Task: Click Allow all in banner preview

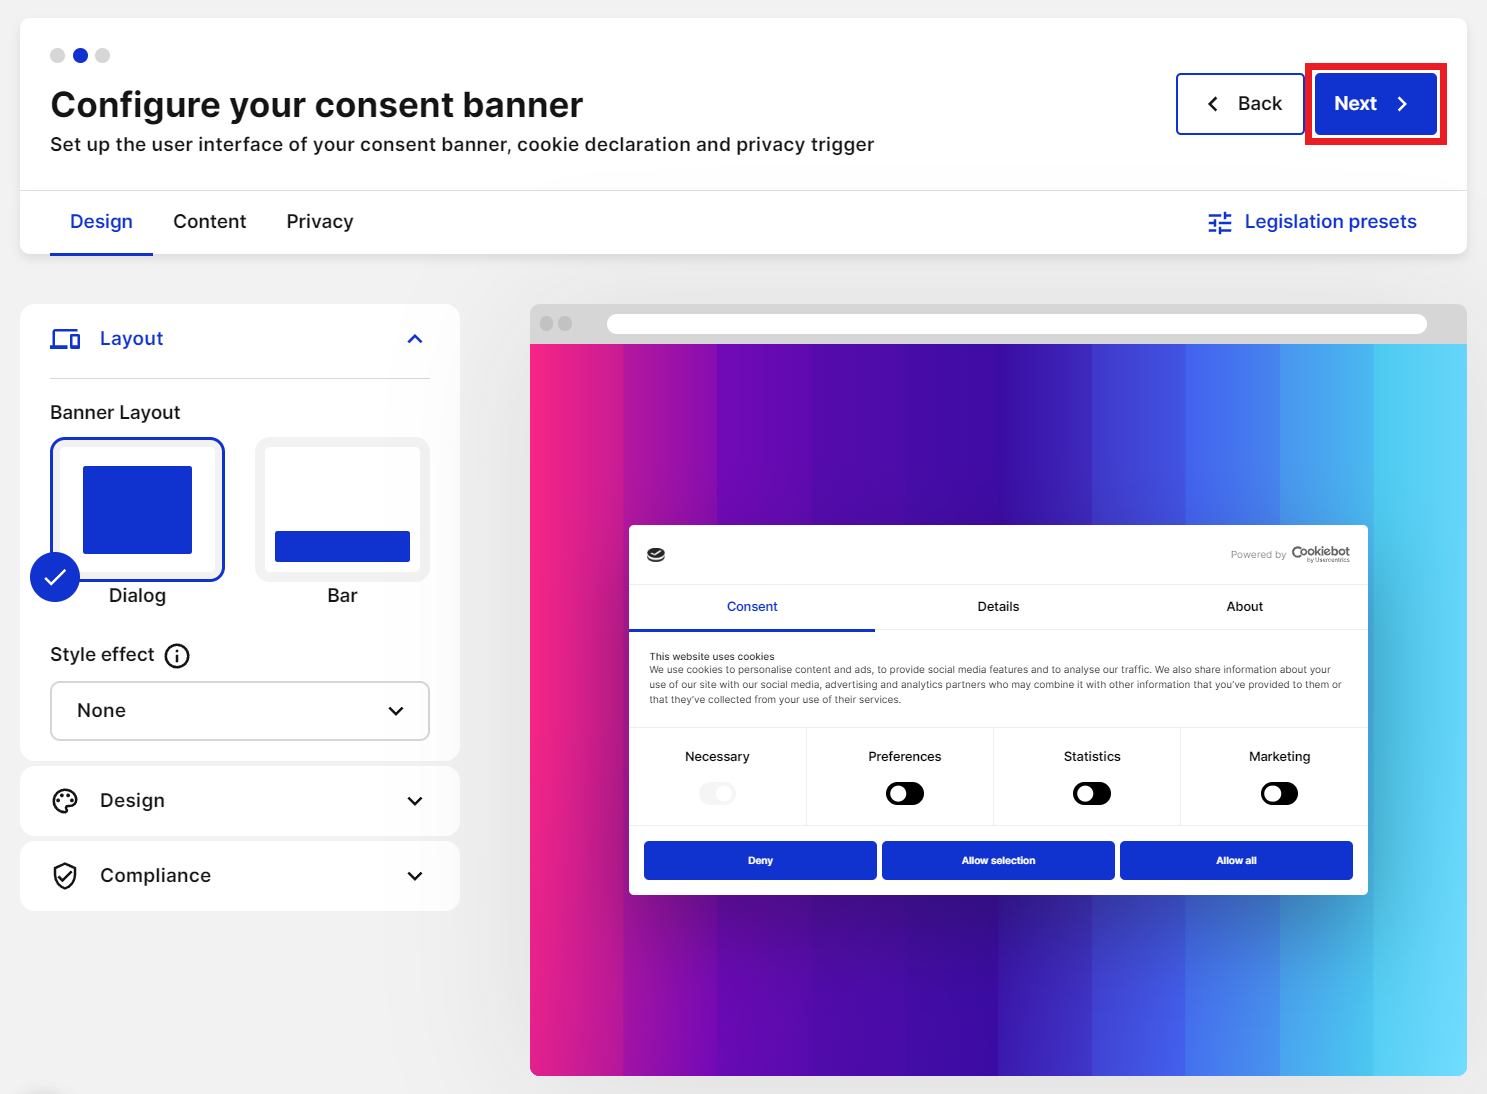Action: [x=1236, y=861]
